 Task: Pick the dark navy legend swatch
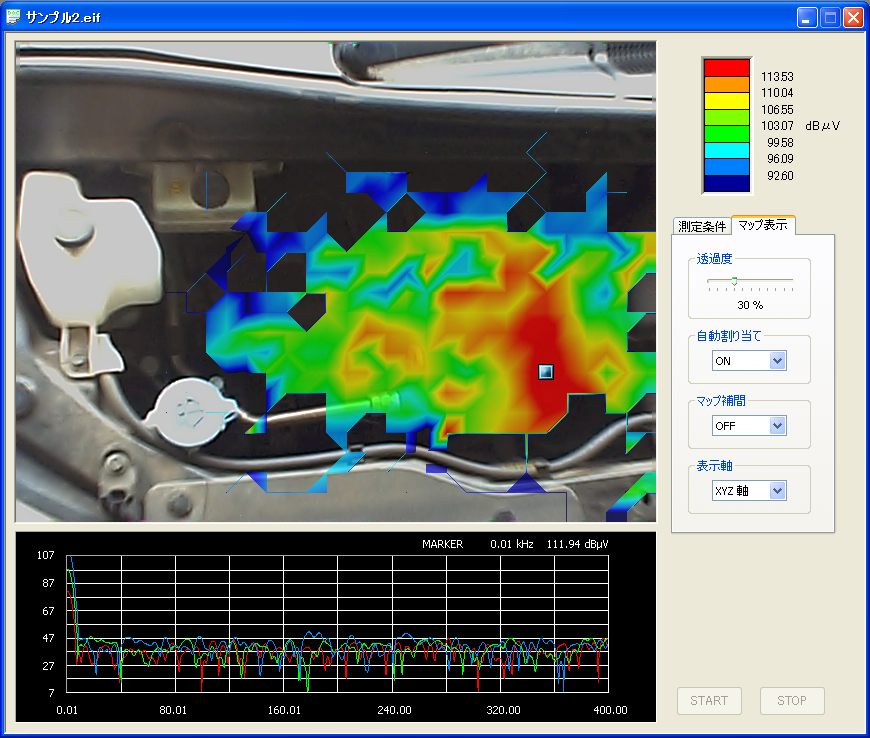726,183
